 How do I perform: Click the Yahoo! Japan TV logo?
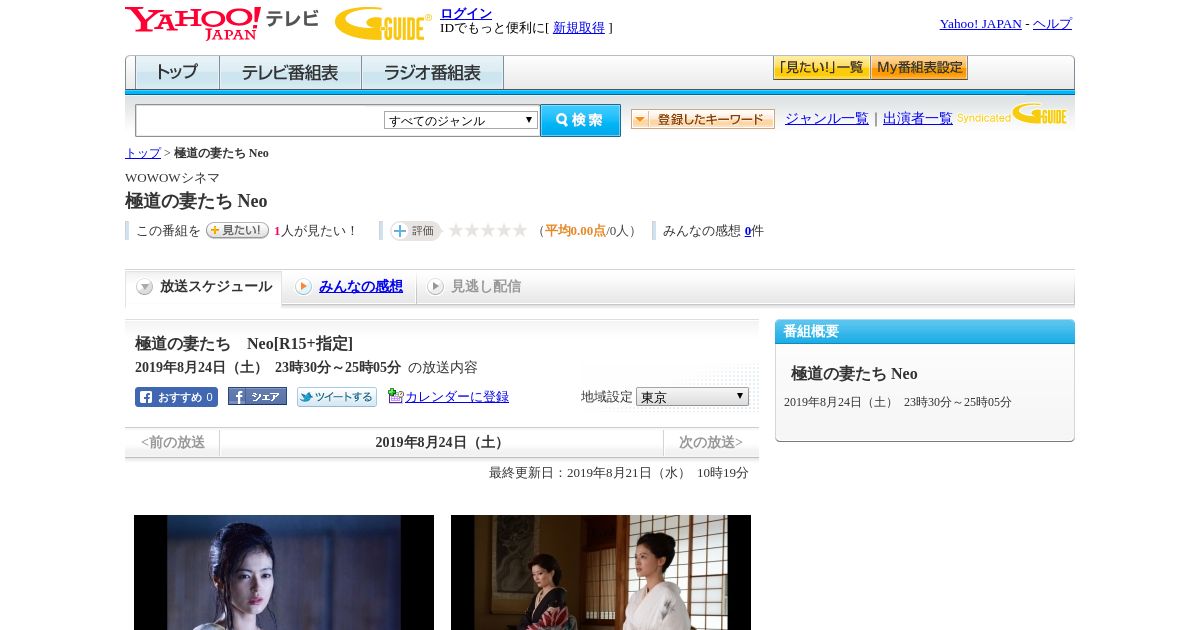coord(222,23)
